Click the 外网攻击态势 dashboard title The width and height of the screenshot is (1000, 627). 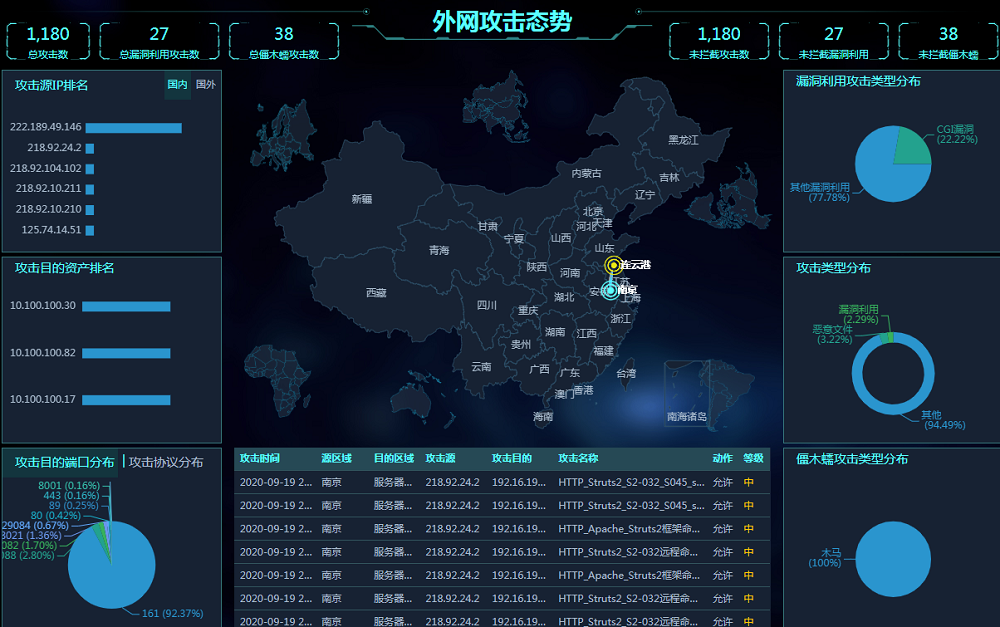pos(502,21)
